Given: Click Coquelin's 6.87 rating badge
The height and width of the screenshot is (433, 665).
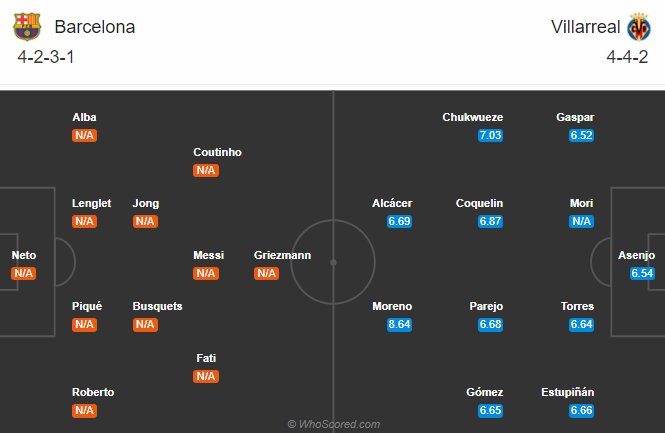Looking at the screenshot, I should click(490, 221).
